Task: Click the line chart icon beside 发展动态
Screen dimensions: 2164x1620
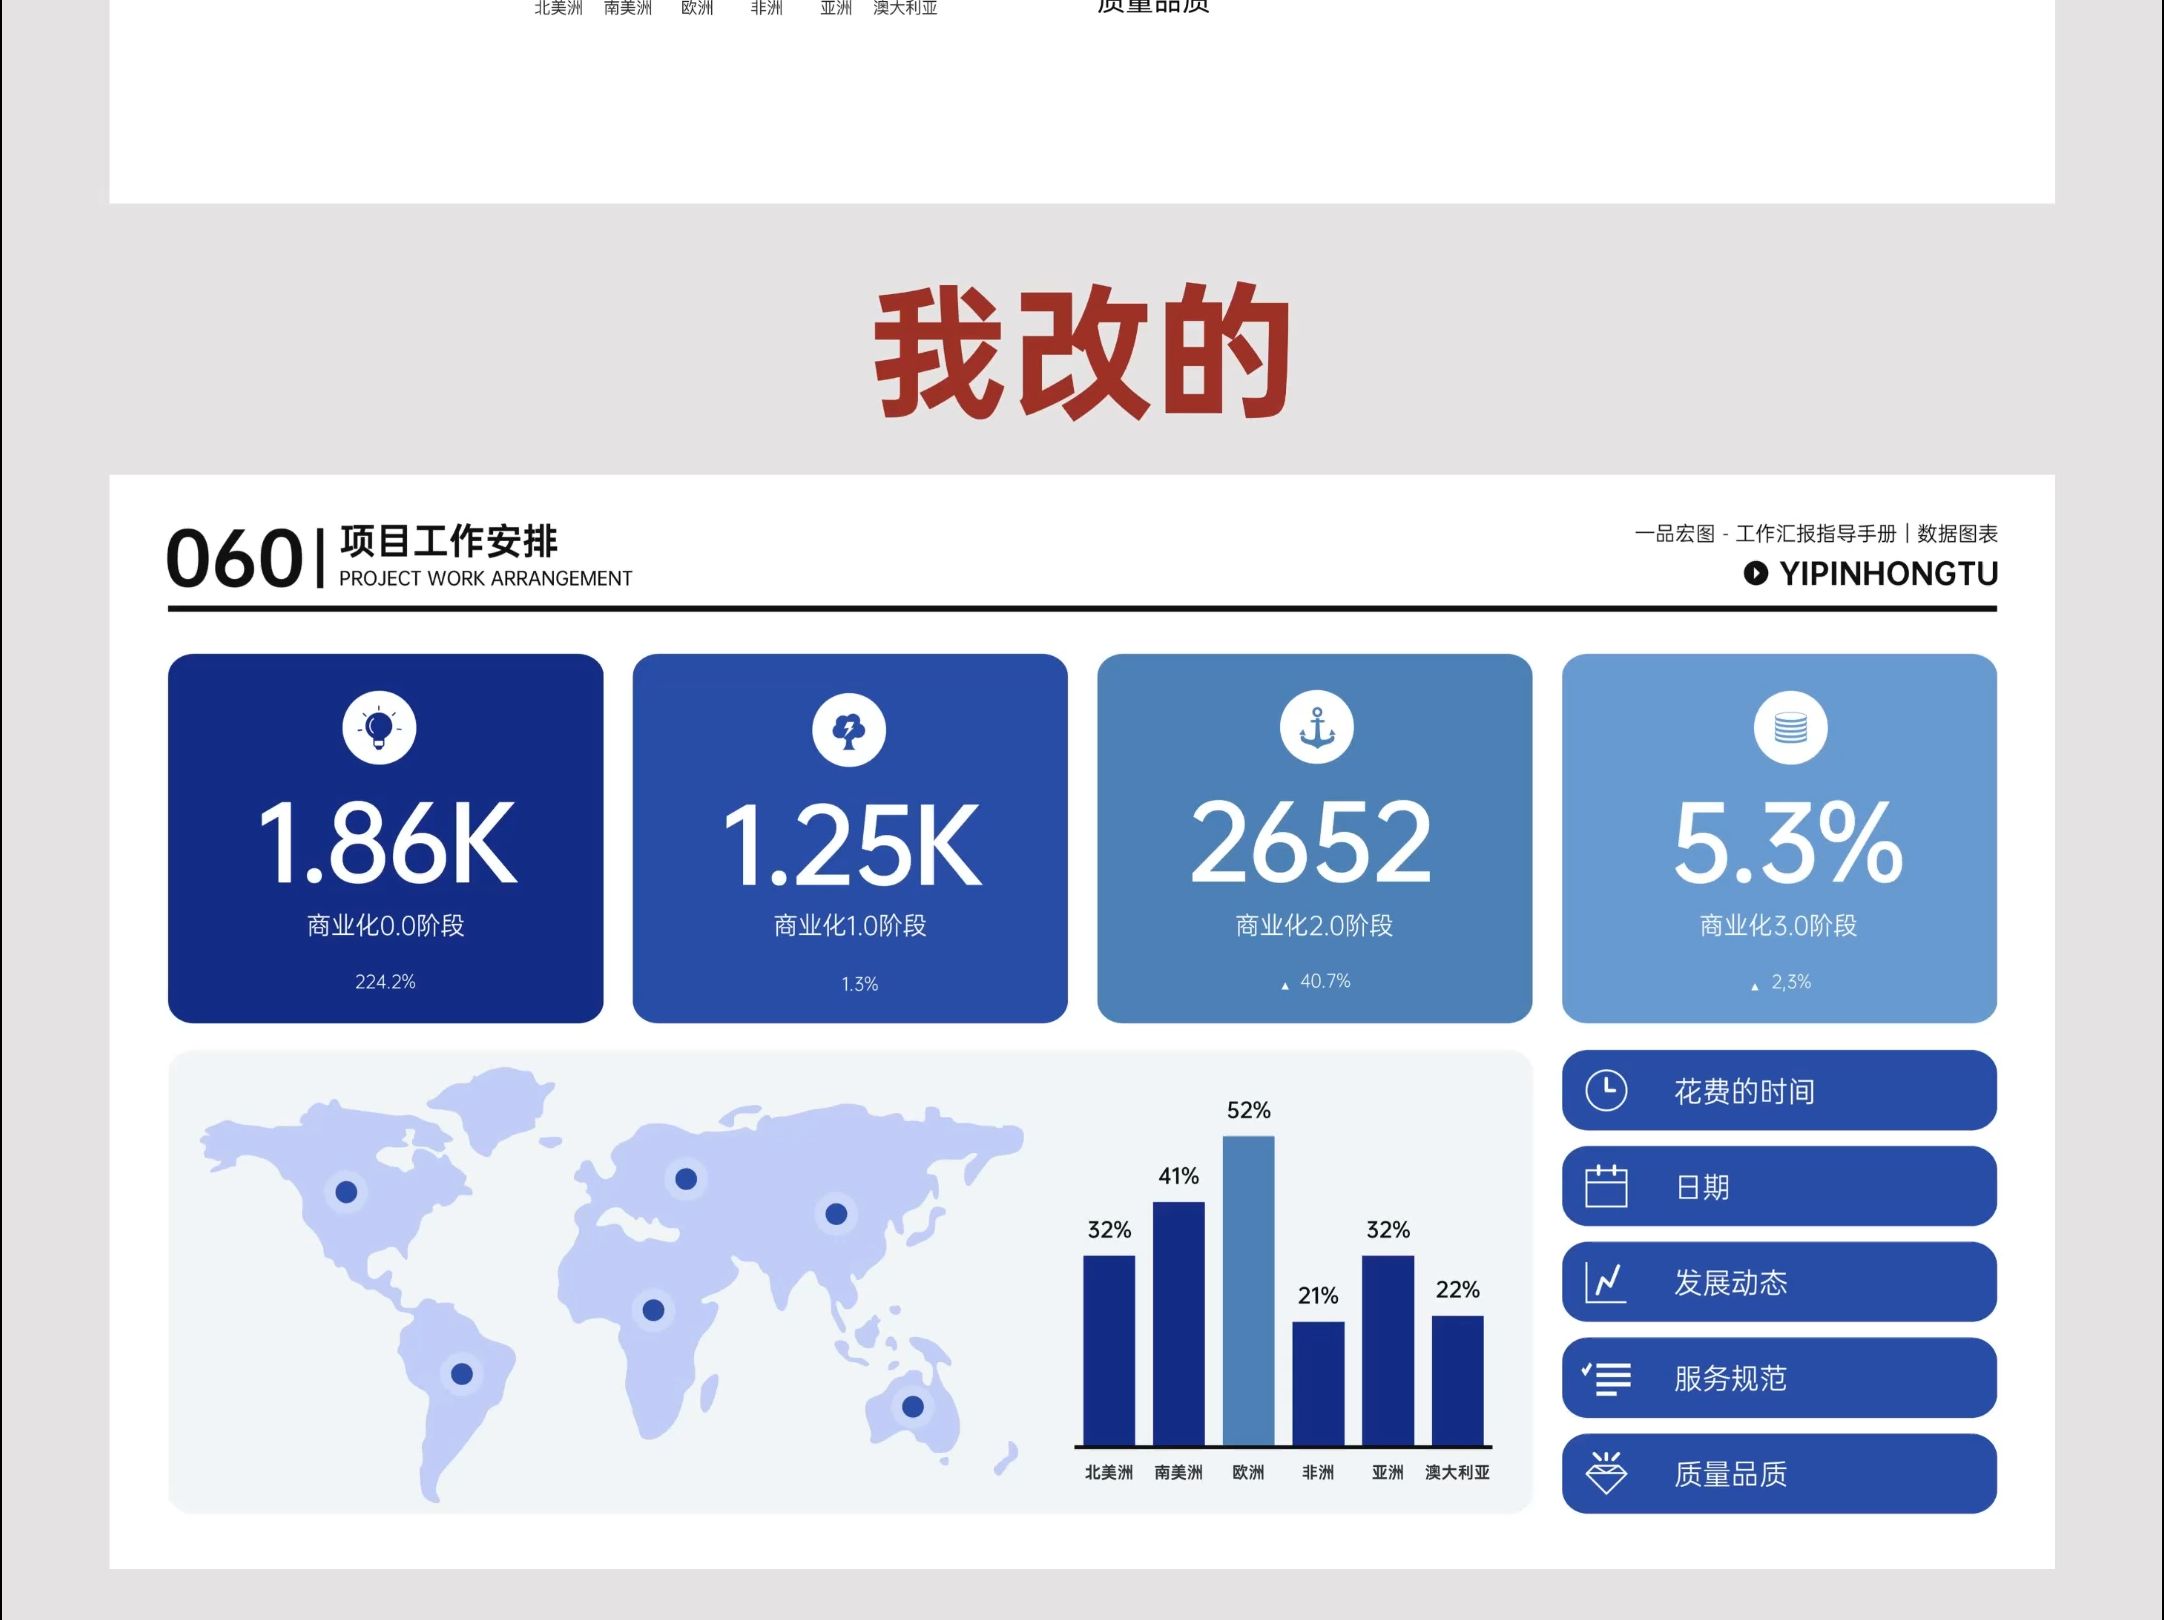Action: tap(1606, 1282)
